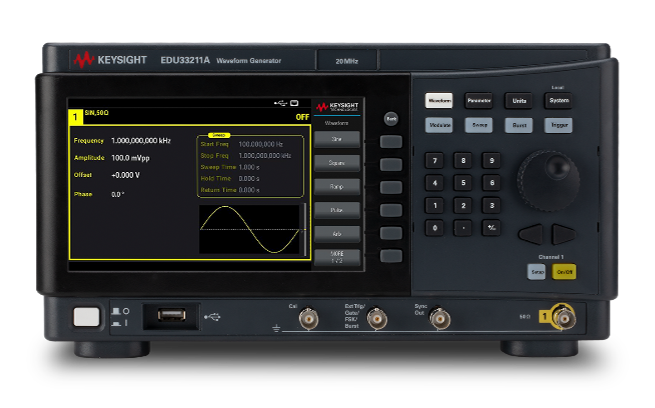
Task: Push the Parameter key
Action: tap(479, 101)
